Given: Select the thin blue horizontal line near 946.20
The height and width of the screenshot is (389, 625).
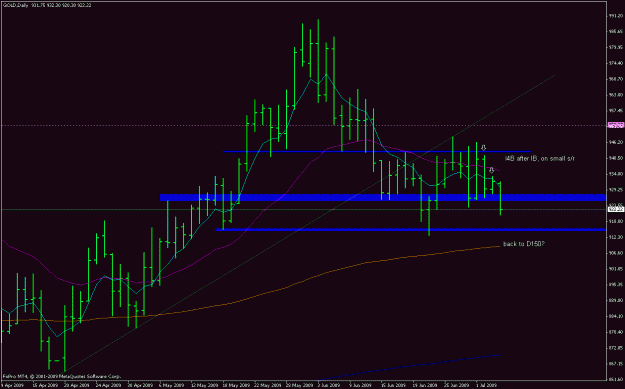Looking at the screenshot, I should (x=377, y=151).
